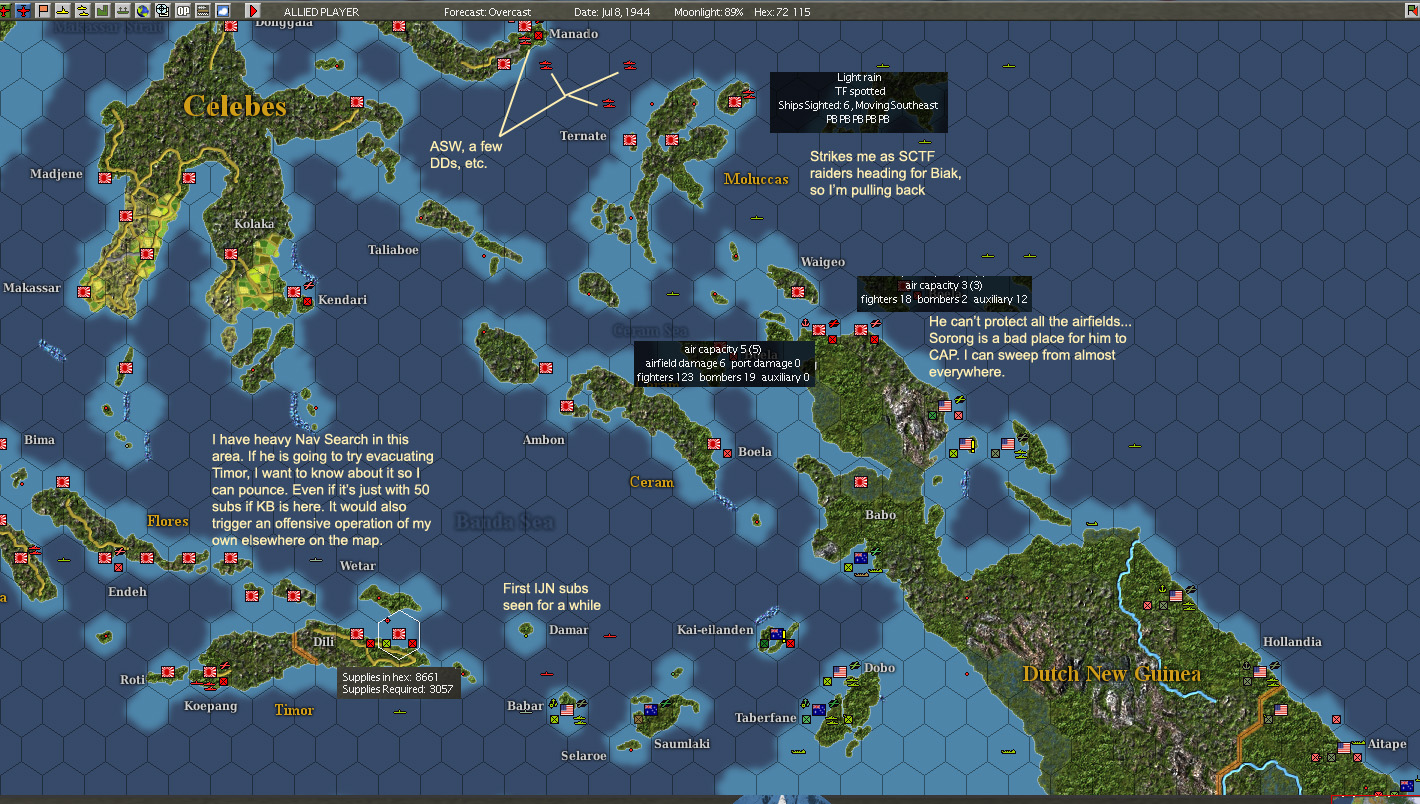The height and width of the screenshot is (804, 1420).
Task: Click the Flores island label
Action: [167, 521]
